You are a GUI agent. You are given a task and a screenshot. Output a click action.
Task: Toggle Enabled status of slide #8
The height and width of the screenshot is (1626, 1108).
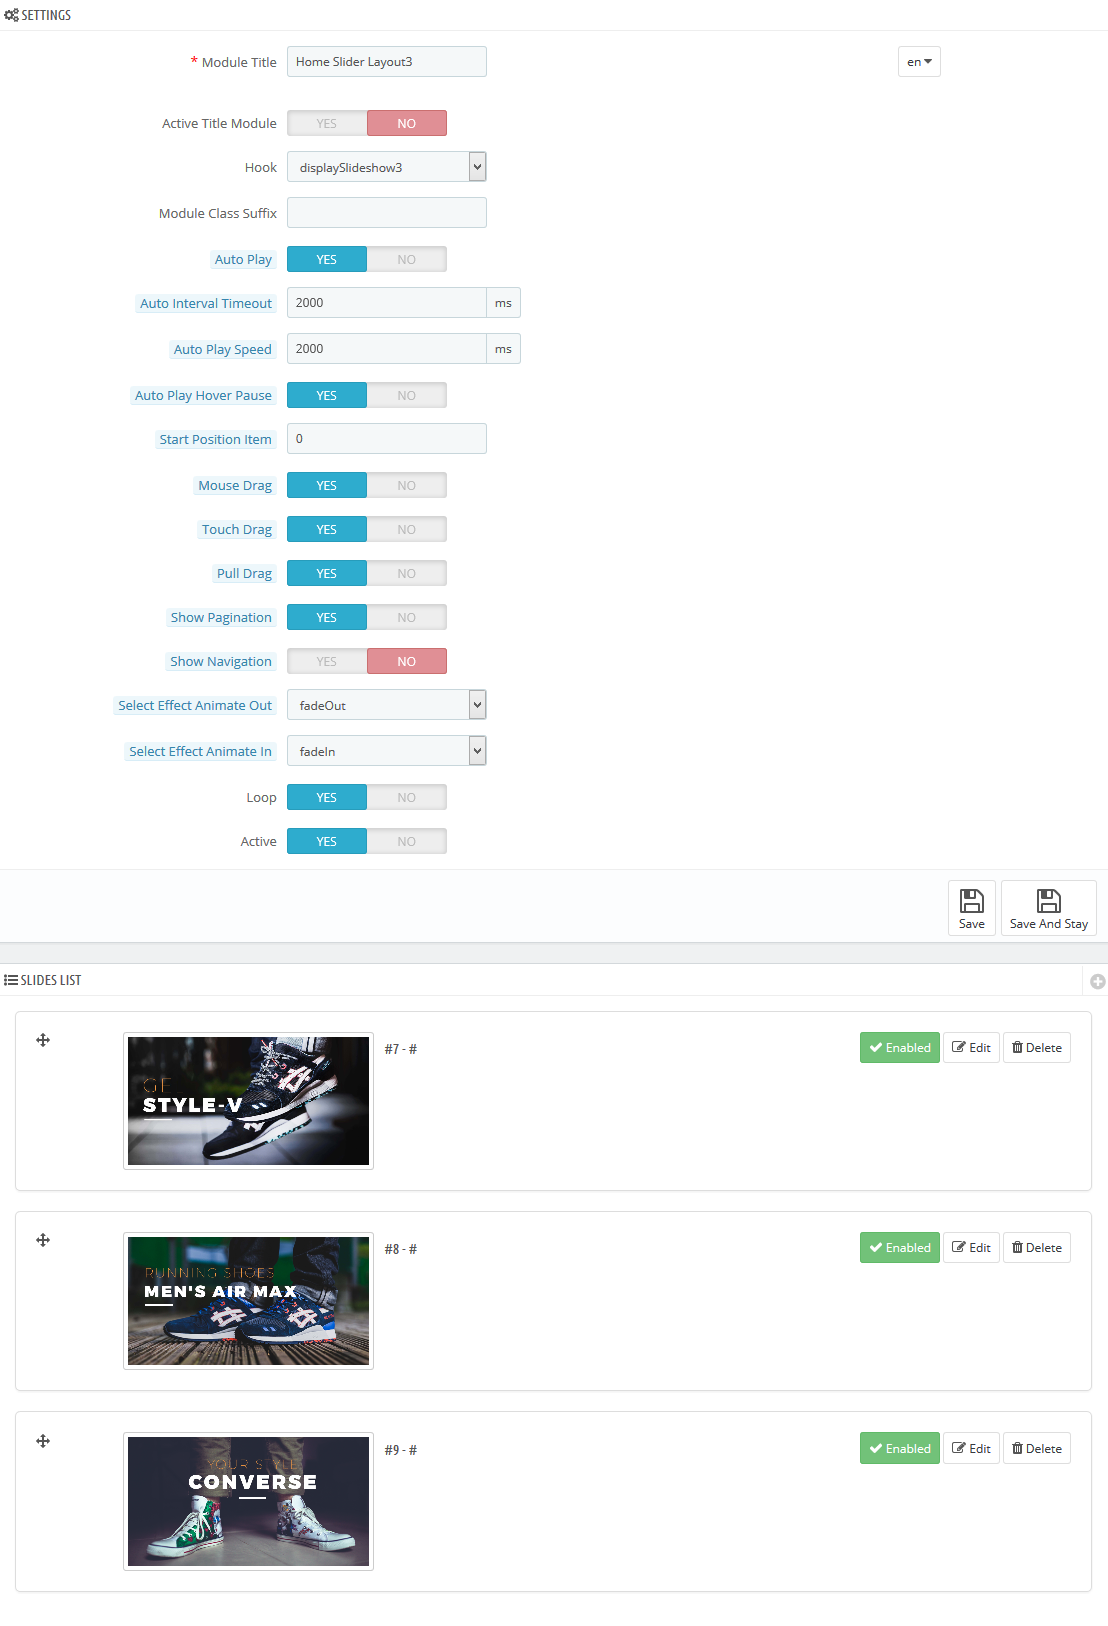click(x=900, y=1248)
